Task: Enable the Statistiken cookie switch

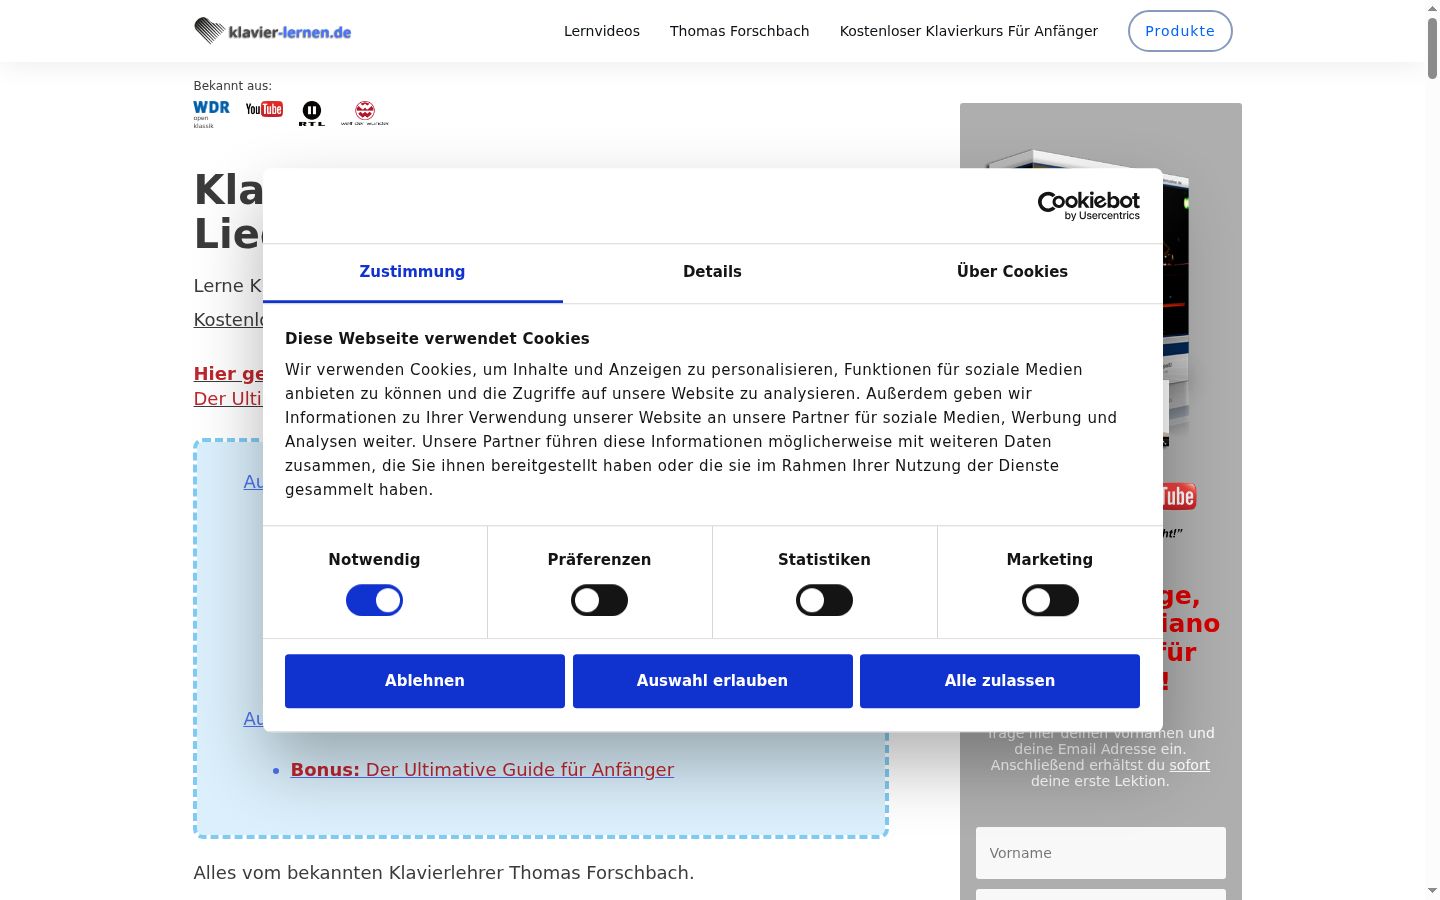Action: tap(824, 600)
